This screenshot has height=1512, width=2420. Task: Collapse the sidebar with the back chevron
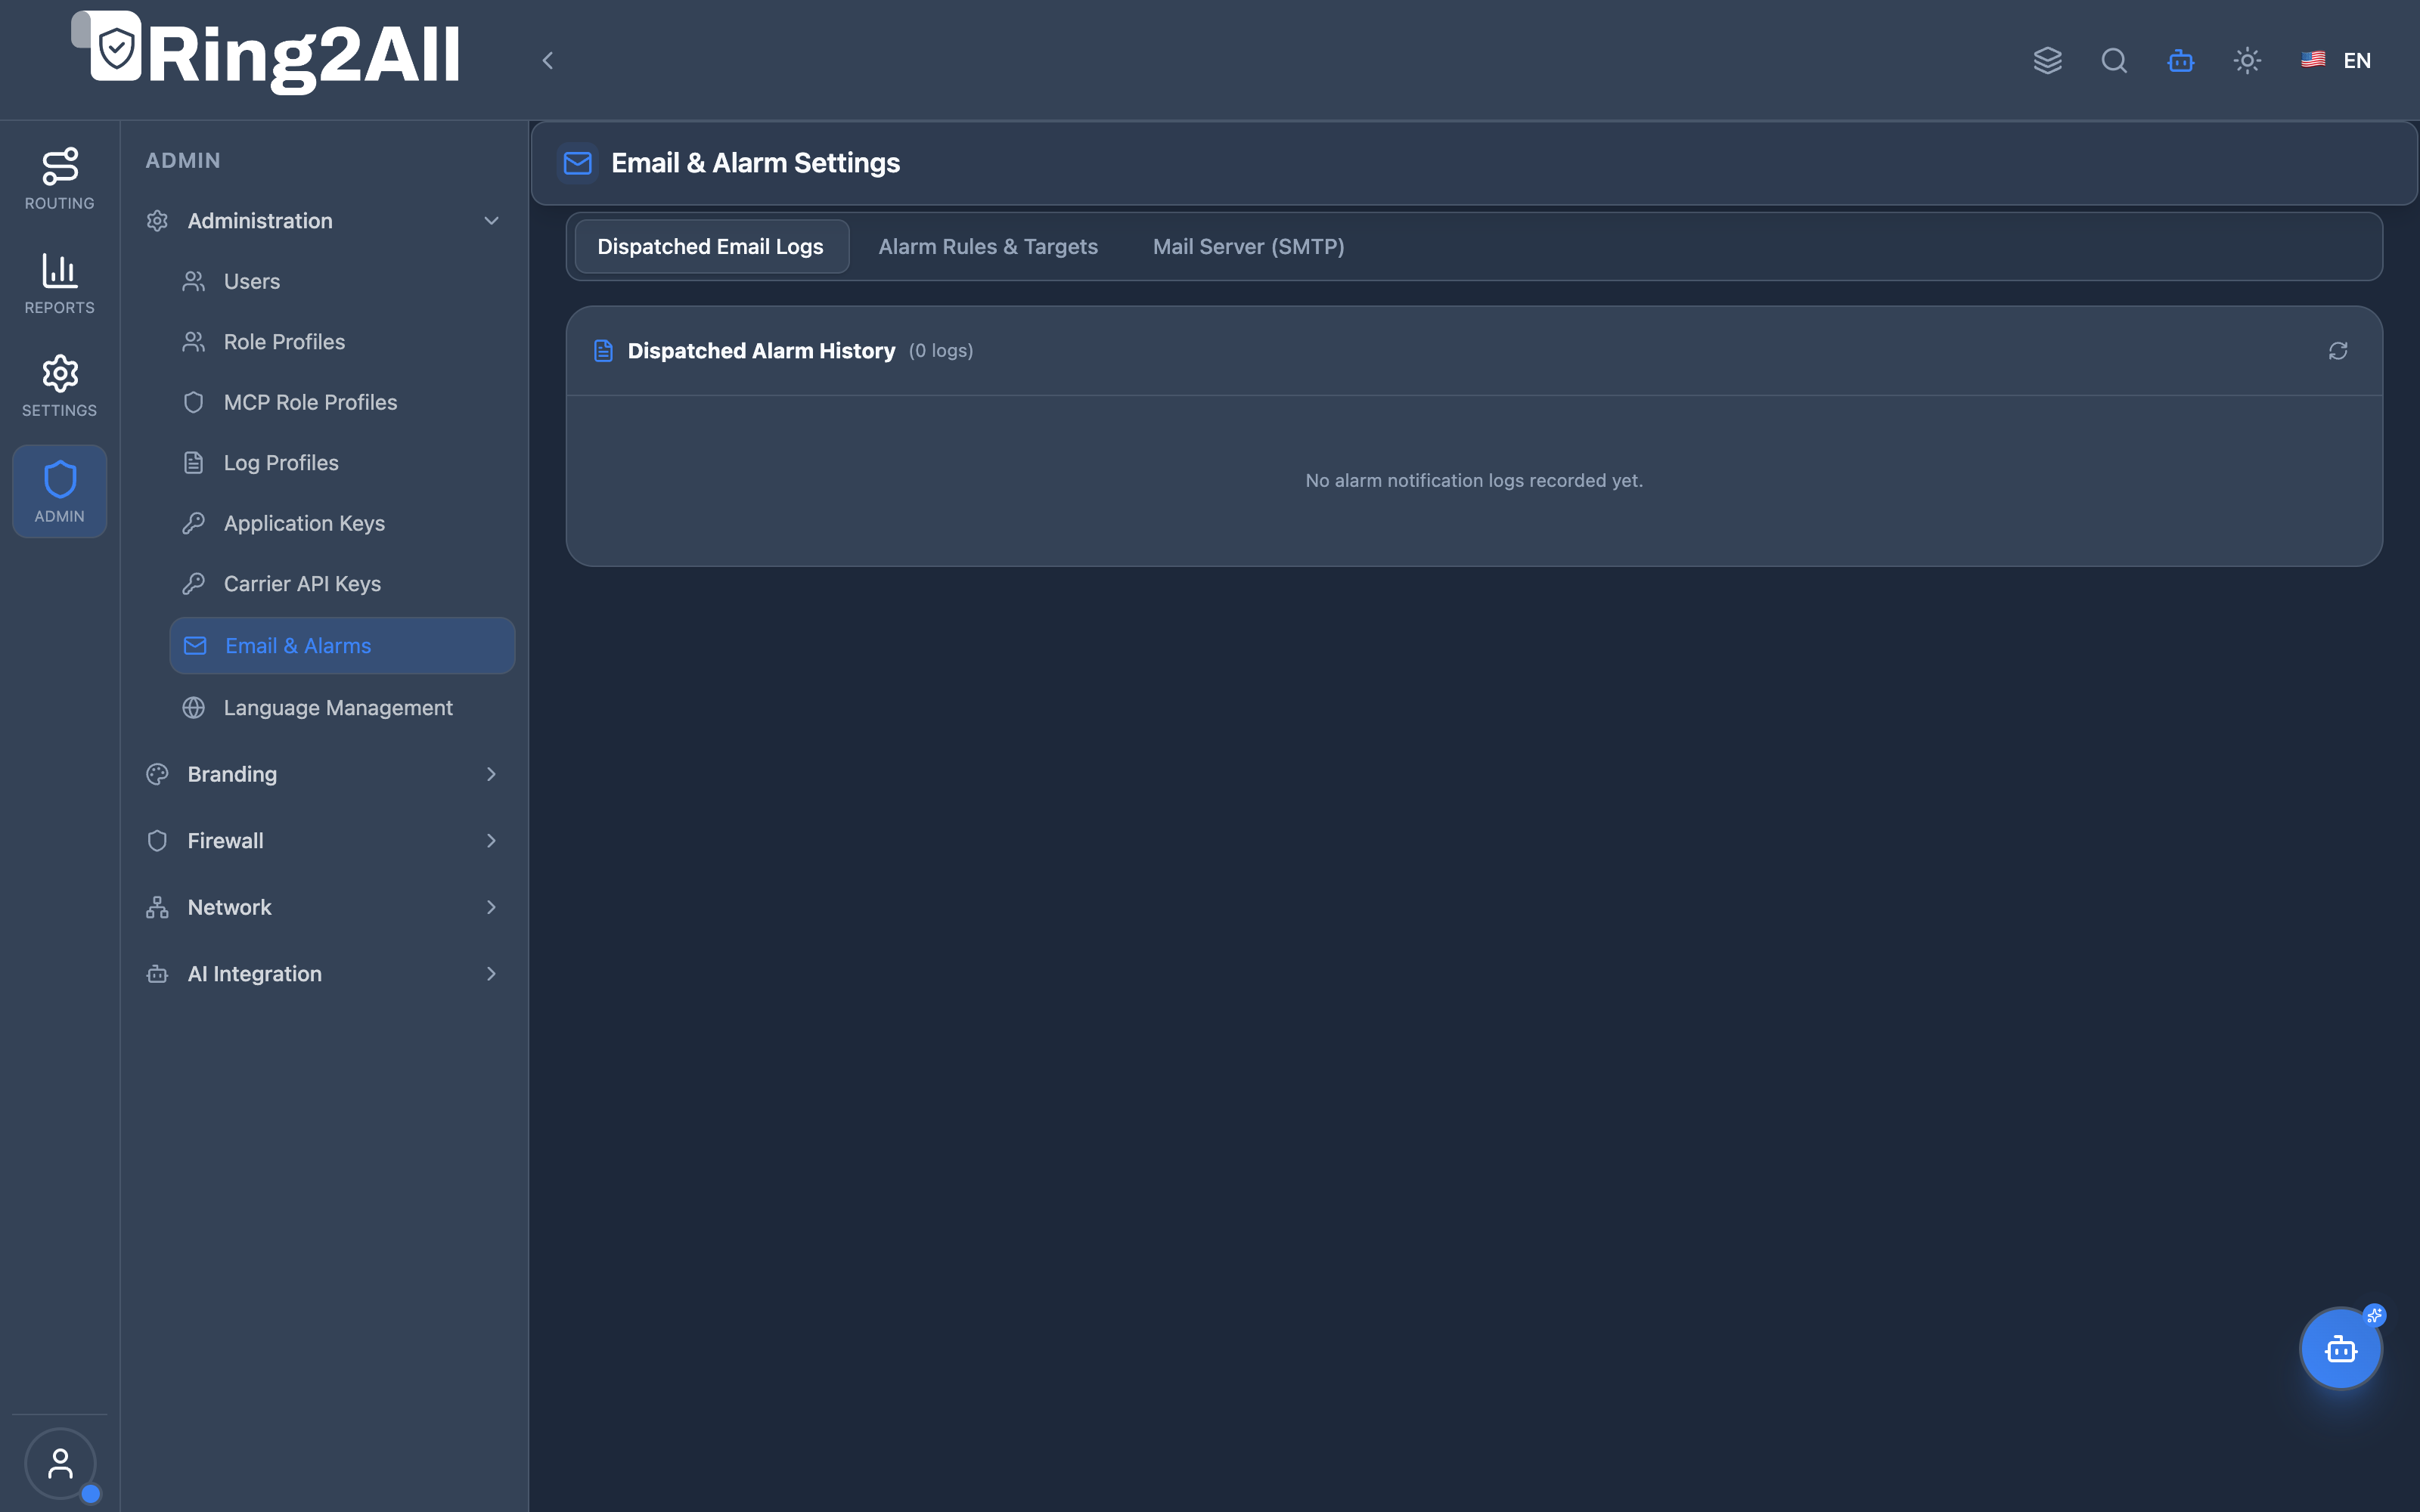tap(548, 61)
